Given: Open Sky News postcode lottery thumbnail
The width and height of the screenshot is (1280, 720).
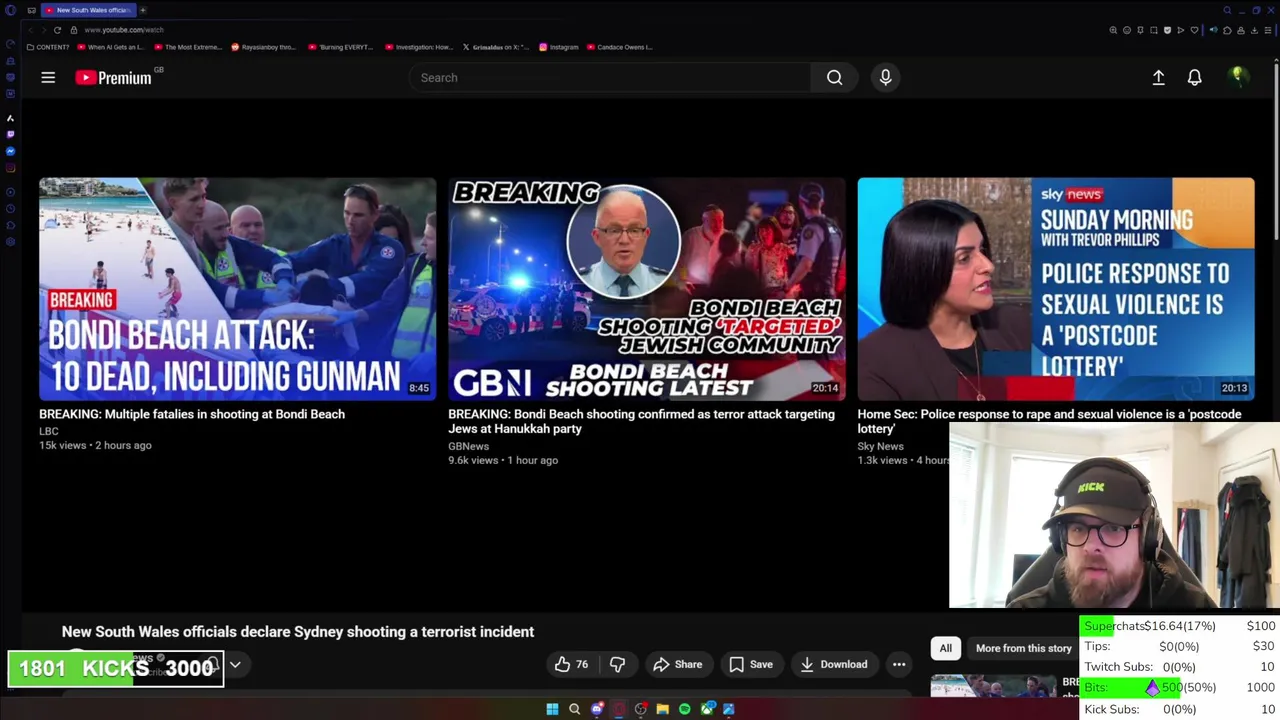Looking at the screenshot, I should click(1055, 289).
